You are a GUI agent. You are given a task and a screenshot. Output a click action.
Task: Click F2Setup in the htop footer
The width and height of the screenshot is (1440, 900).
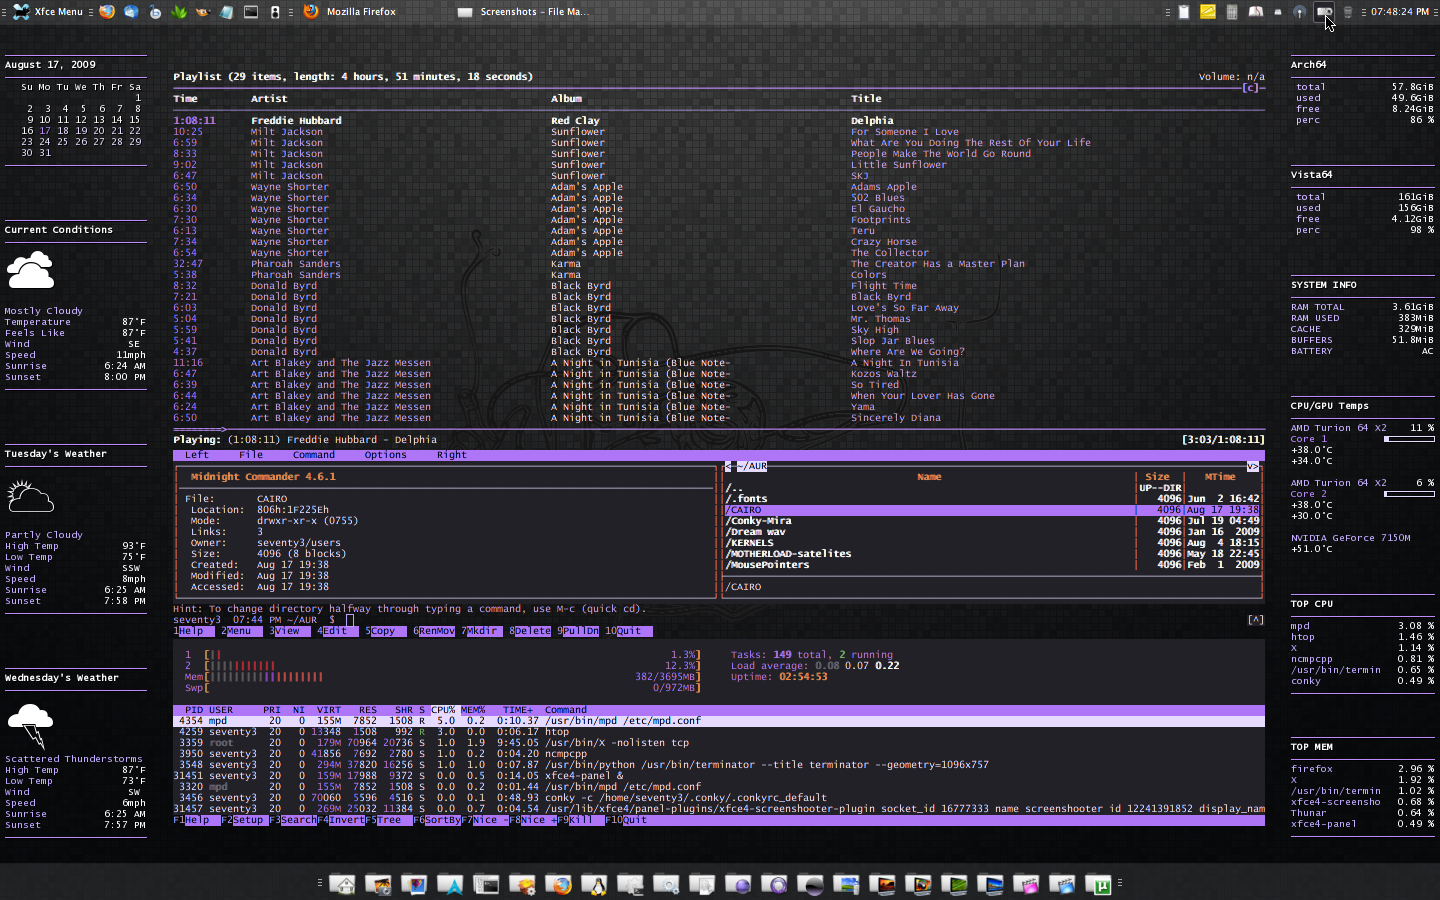244,820
